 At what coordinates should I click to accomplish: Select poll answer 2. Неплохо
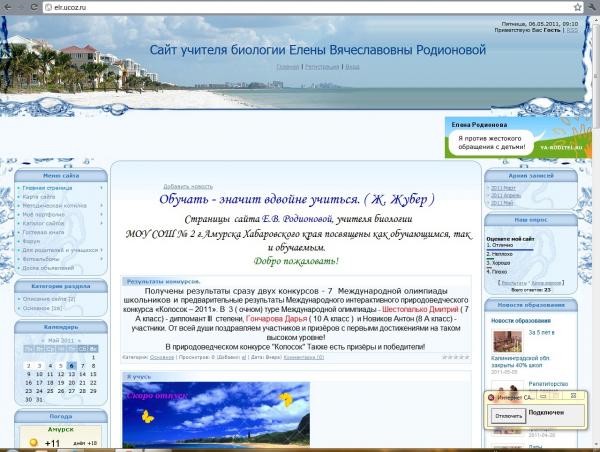500,254
